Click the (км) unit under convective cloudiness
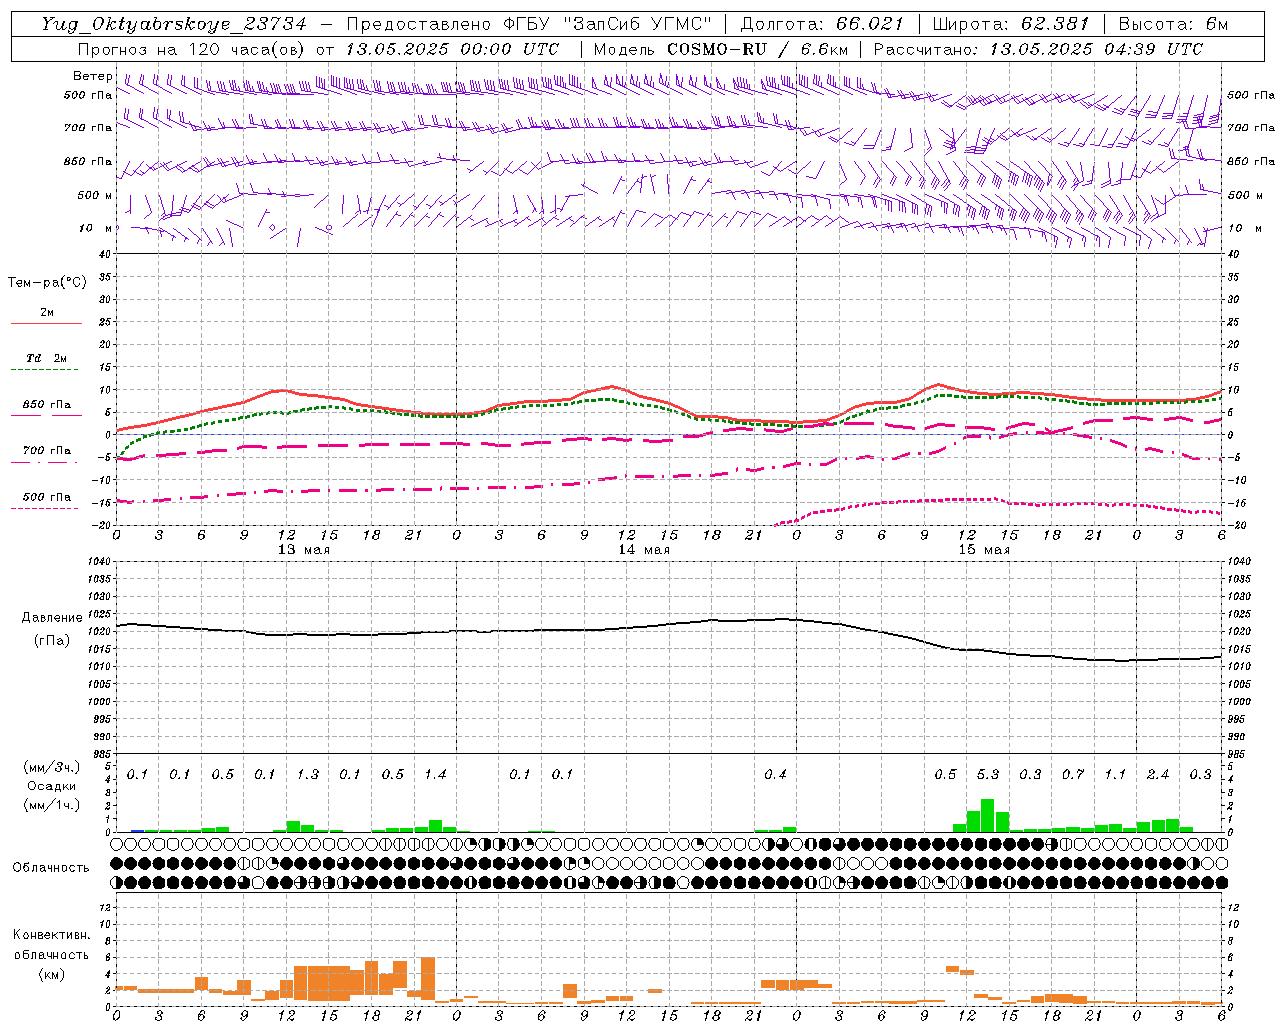1280x1024 pixels. [x=51, y=974]
